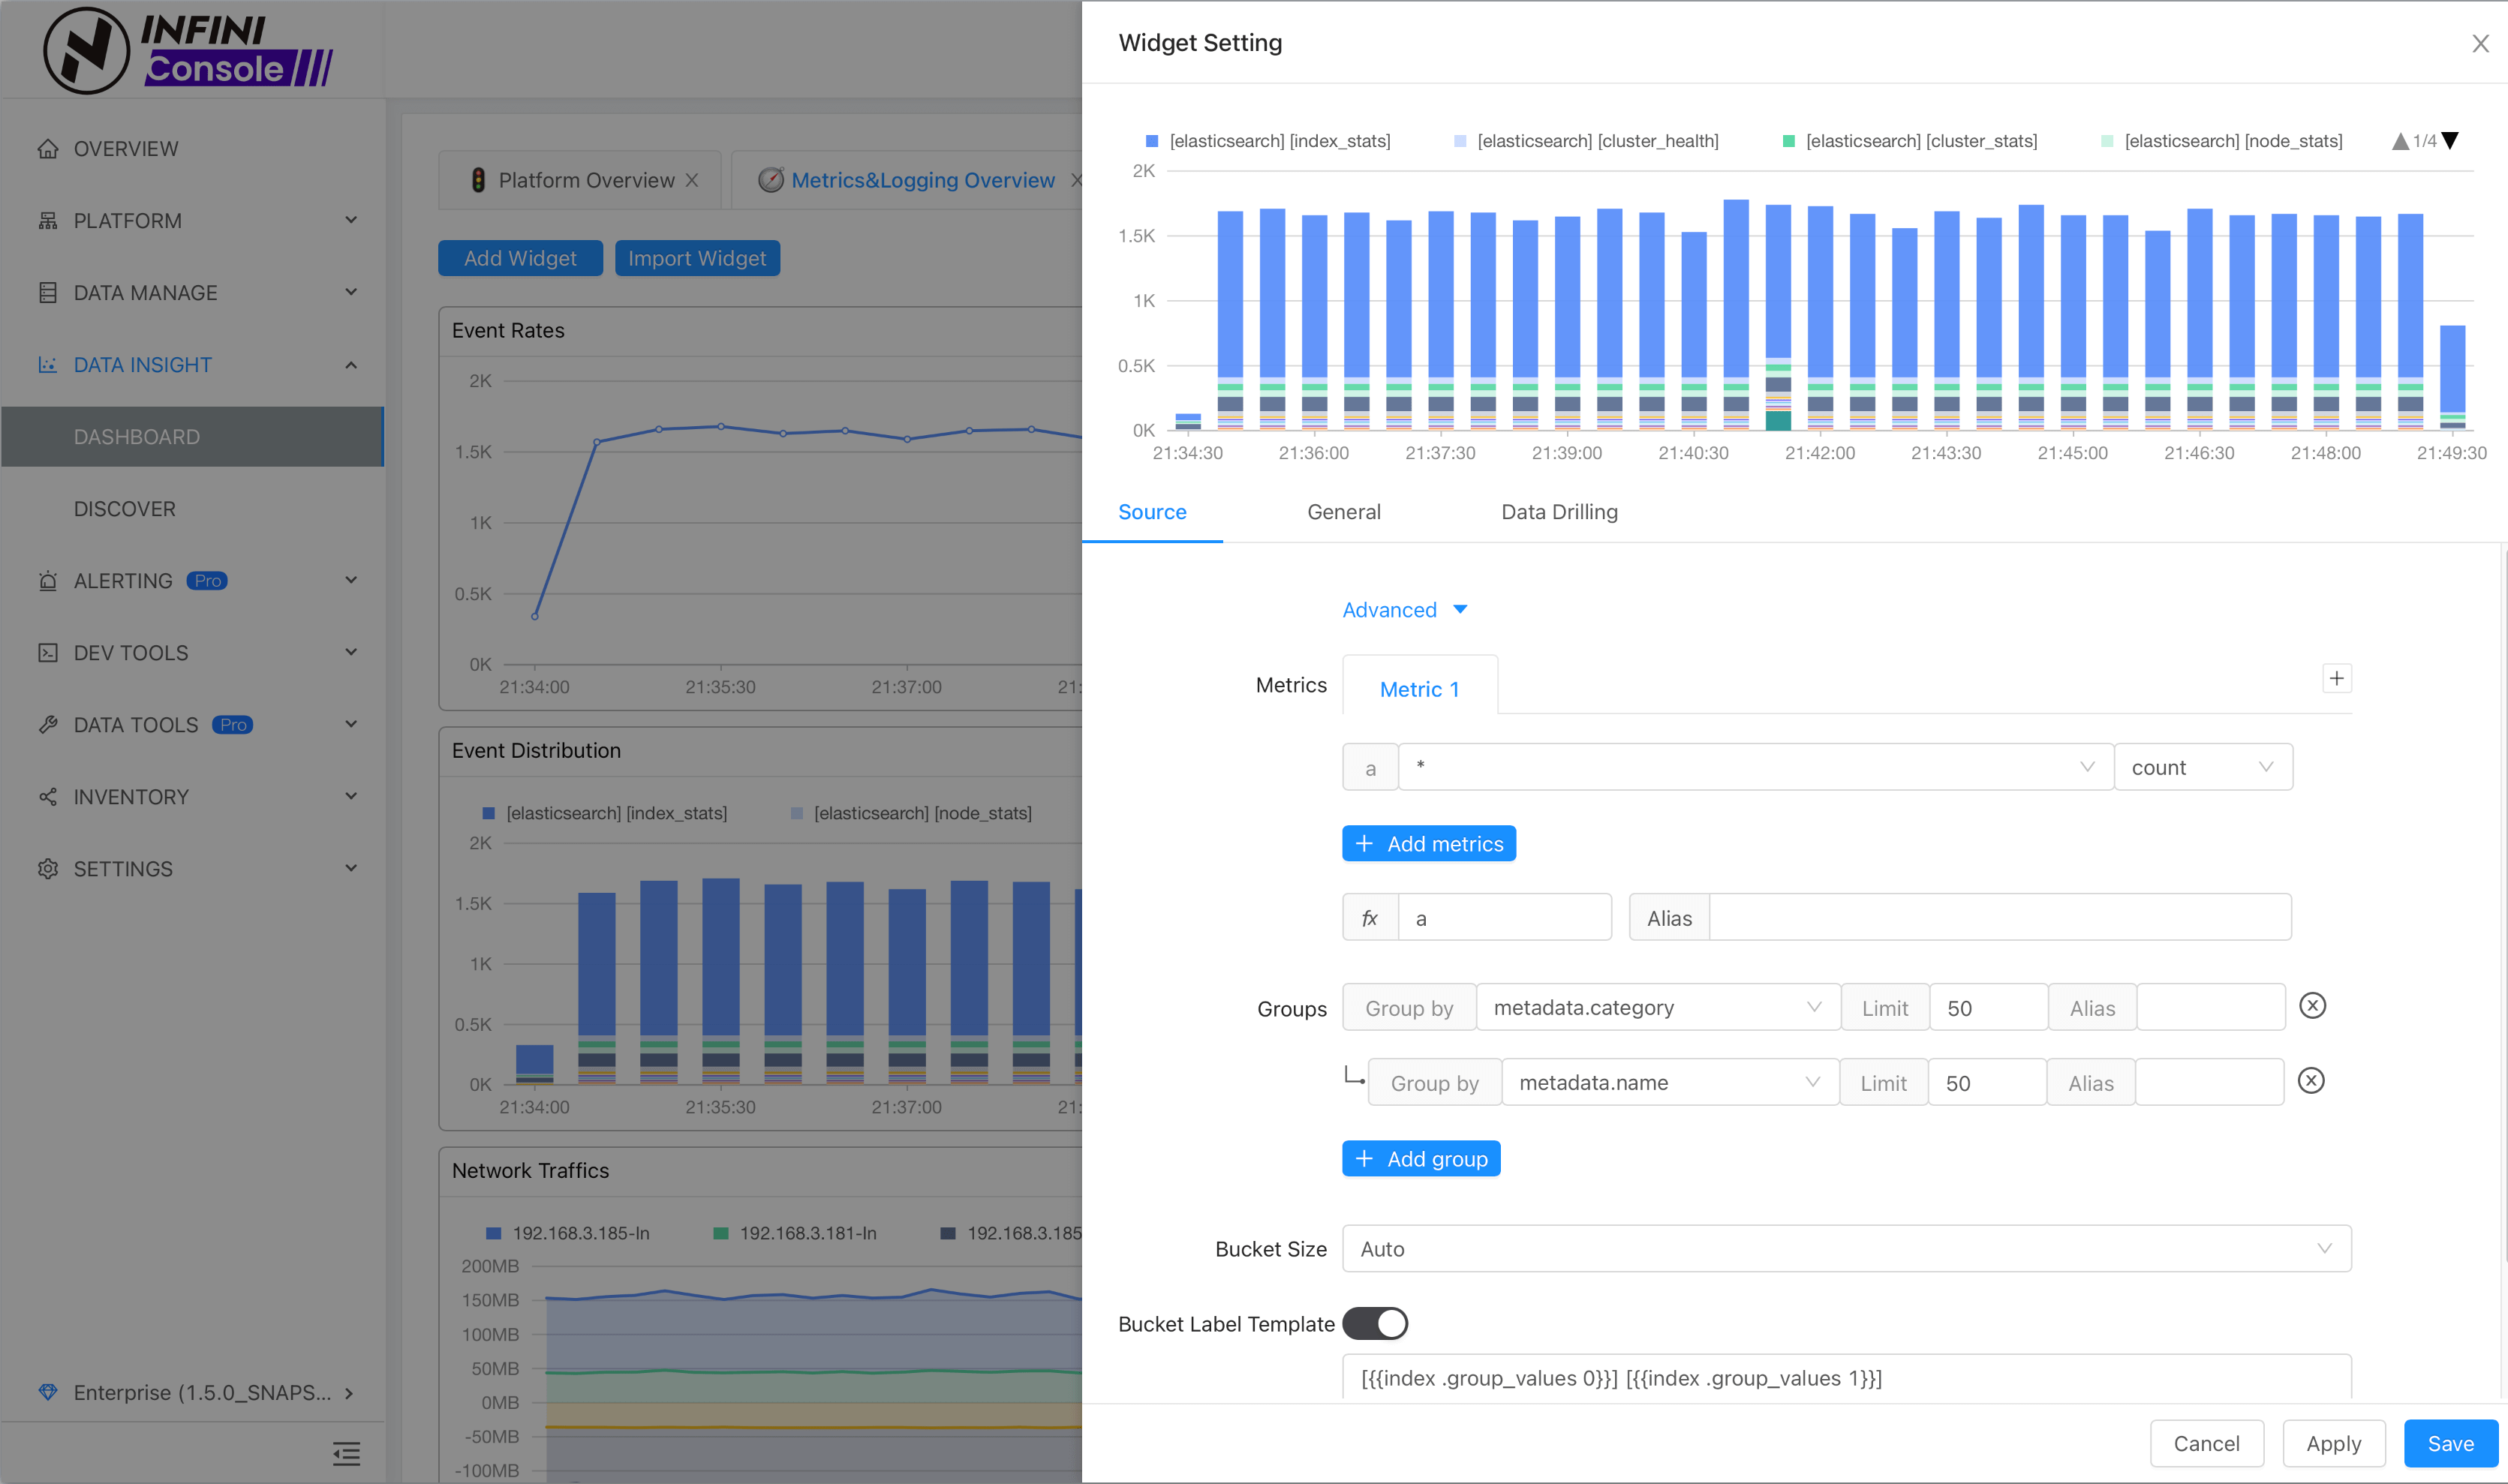Click the metric Alias input field

pyautogui.click(x=2000, y=917)
